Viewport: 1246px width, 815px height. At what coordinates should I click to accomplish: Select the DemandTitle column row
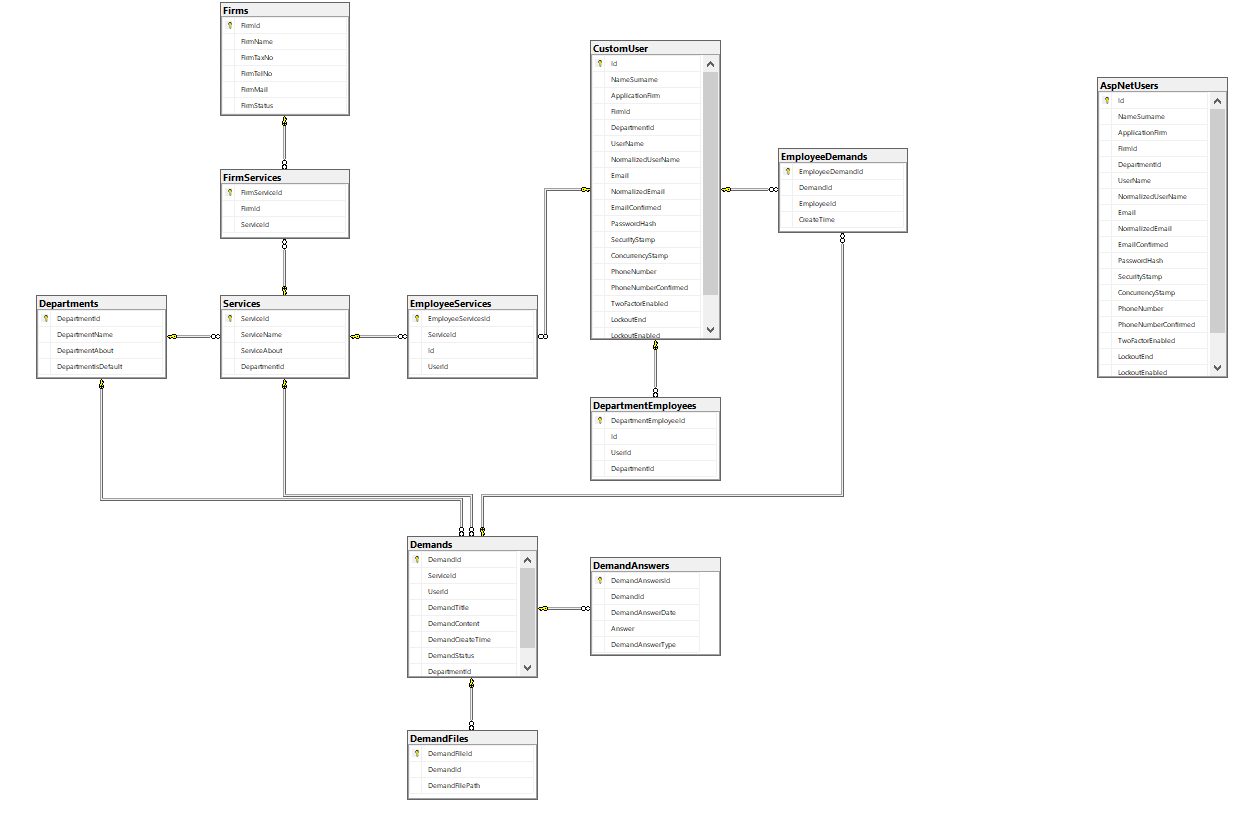[464, 608]
